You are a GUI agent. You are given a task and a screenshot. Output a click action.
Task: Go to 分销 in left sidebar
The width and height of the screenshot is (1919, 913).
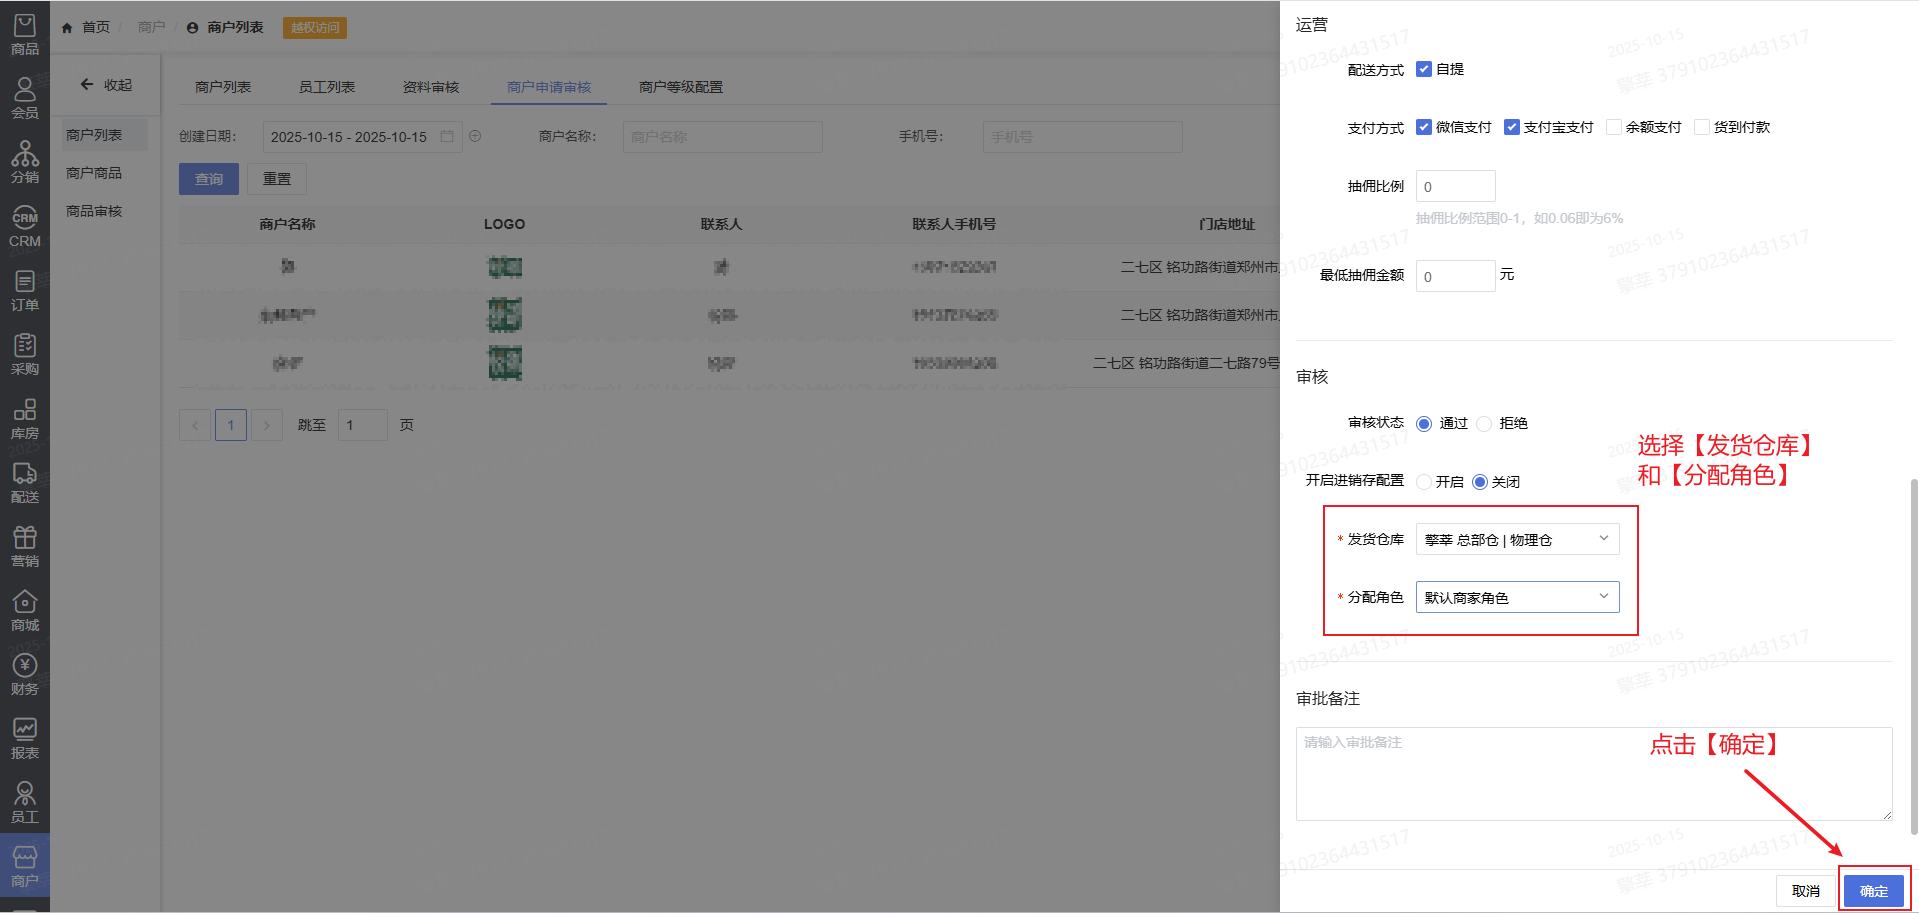[25, 162]
